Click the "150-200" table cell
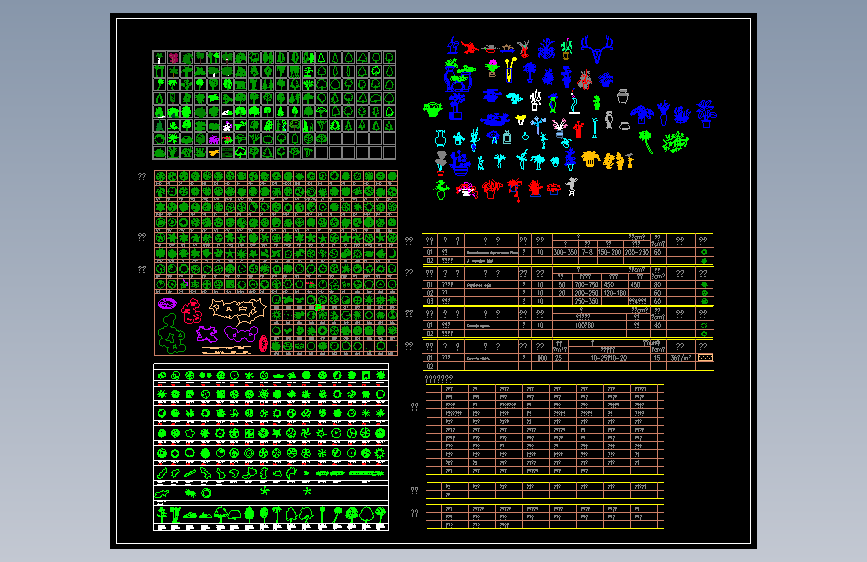The width and height of the screenshot is (867, 562). pos(609,252)
